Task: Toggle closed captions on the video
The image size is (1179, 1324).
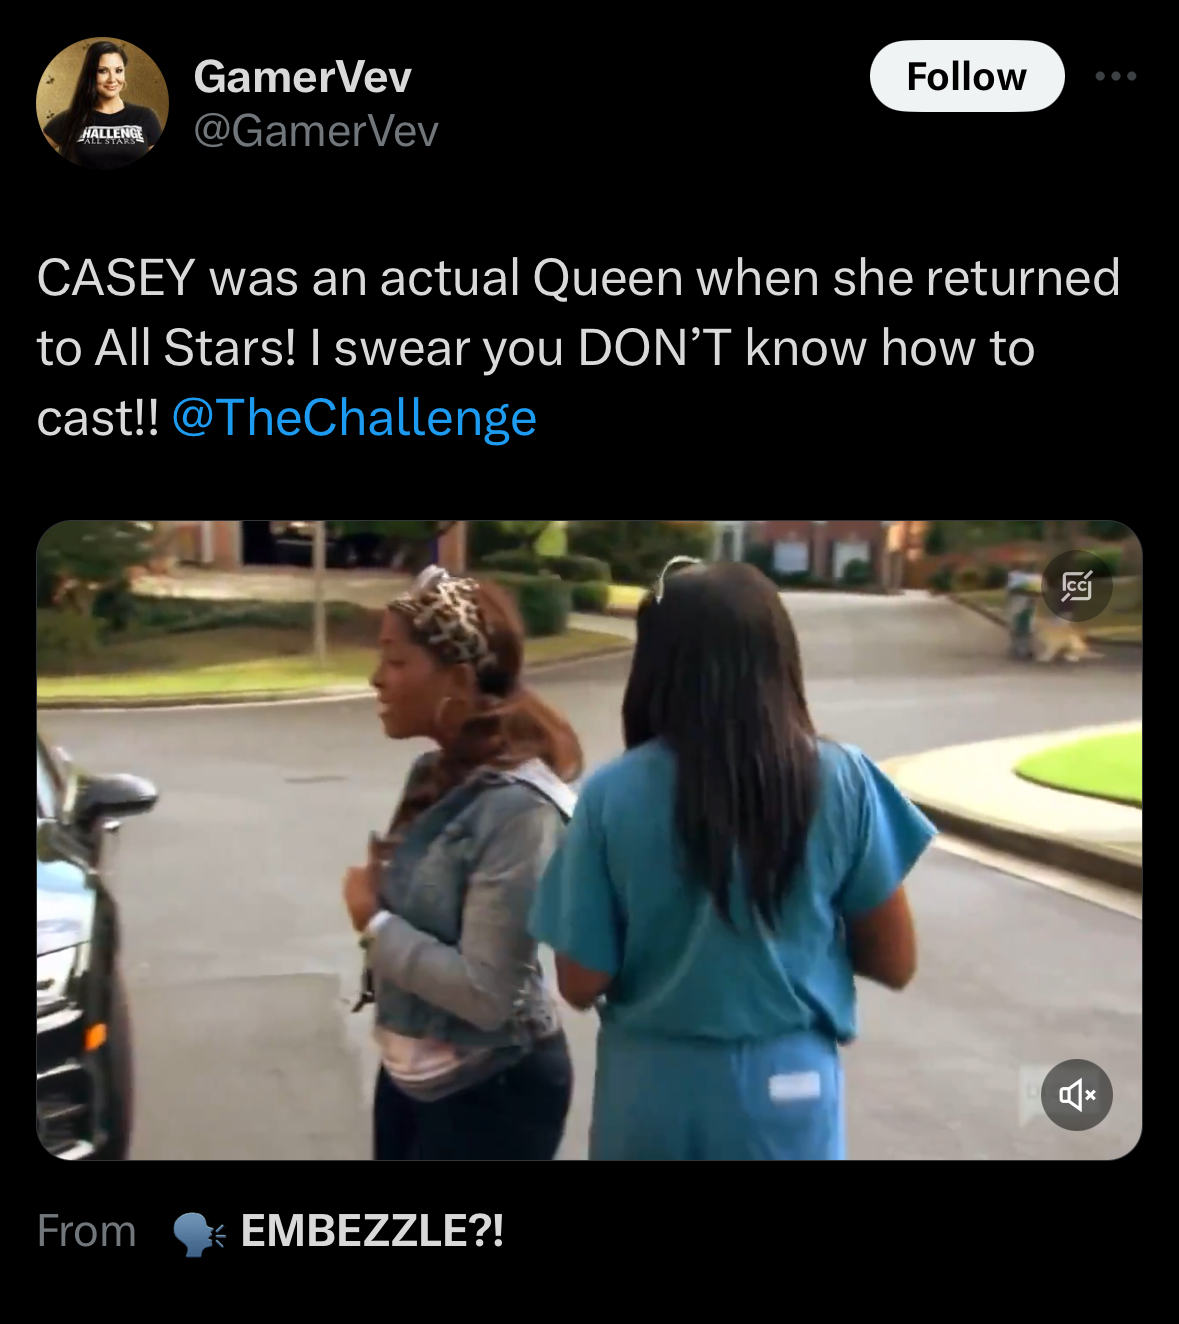Action: (x=1076, y=585)
